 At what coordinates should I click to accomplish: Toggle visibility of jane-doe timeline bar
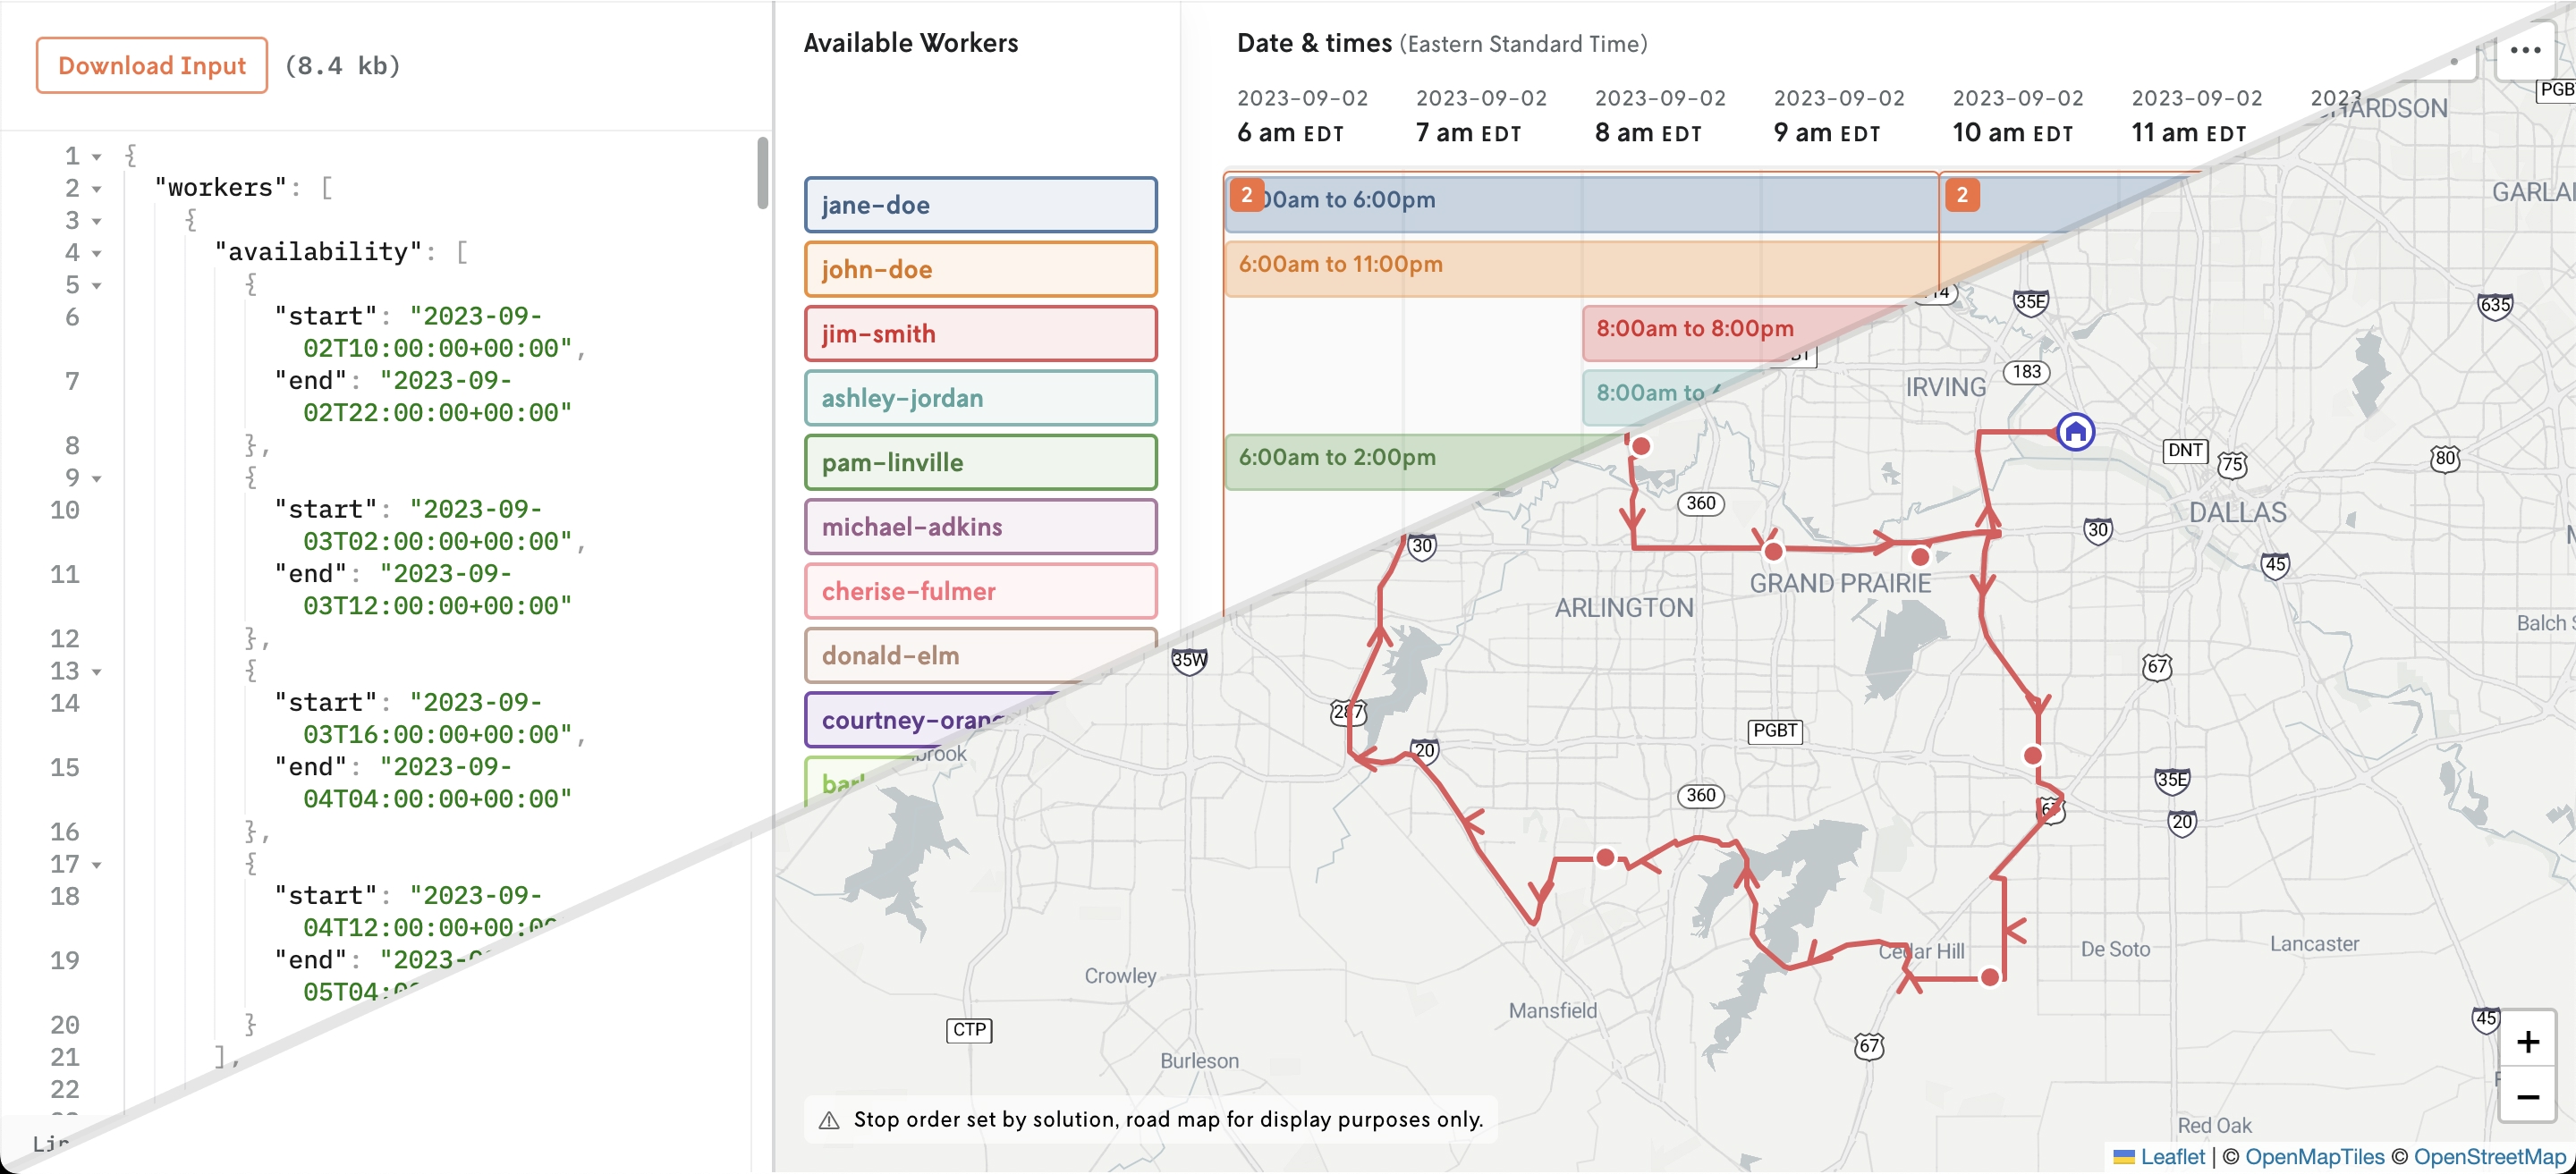[x=981, y=204]
